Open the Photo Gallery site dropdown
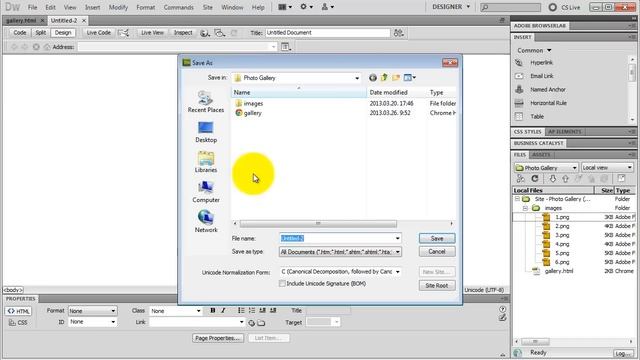The height and width of the screenshot is (360, 640). click(546, 168)
